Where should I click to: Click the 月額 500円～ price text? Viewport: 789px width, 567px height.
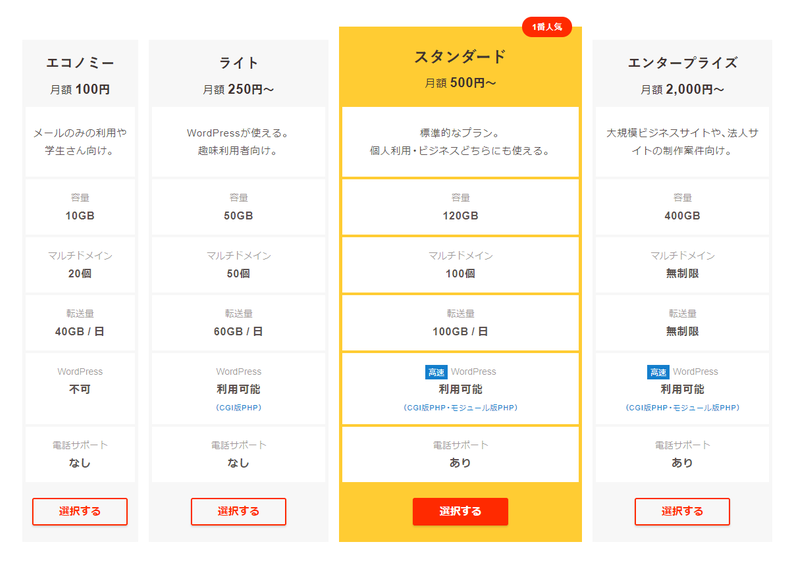pyautogui.click(x=460, y=83)
